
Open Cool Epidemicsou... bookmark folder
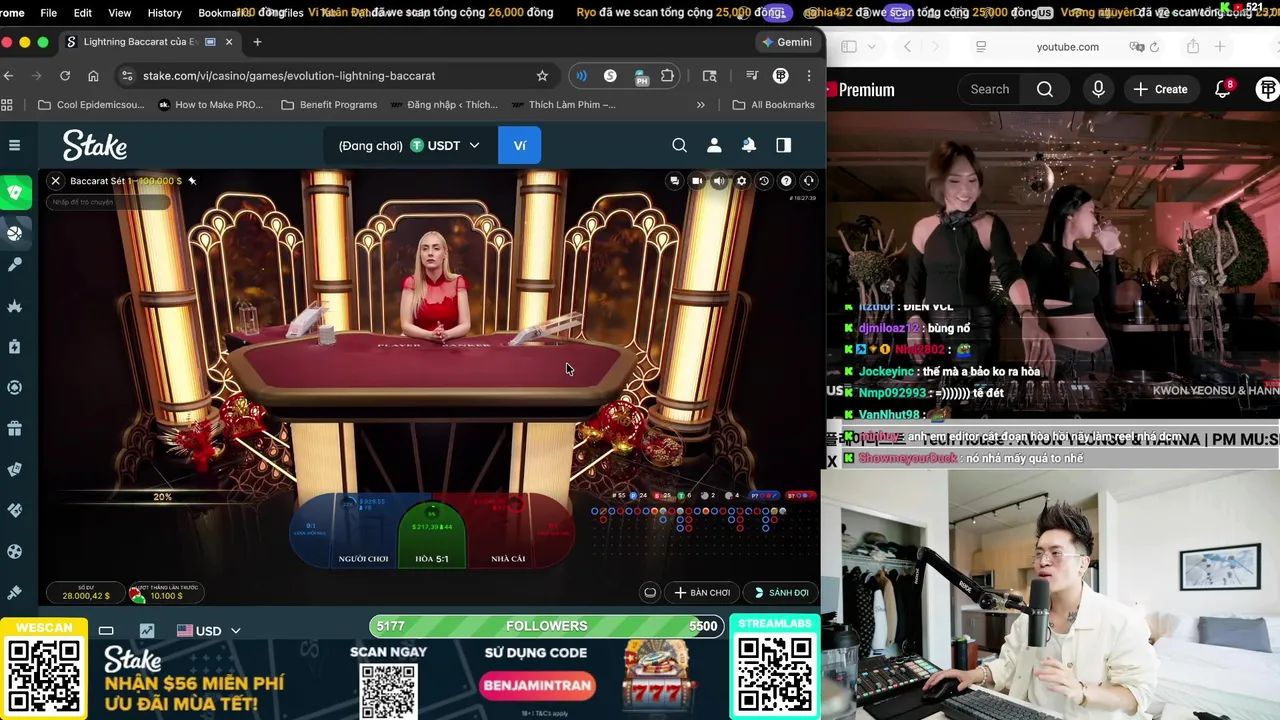(91, 104)
